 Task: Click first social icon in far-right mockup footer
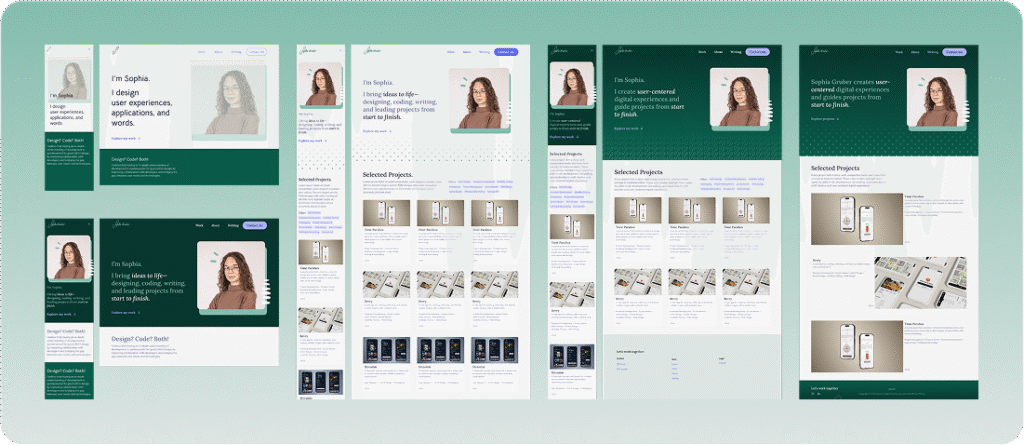[814, 394]
